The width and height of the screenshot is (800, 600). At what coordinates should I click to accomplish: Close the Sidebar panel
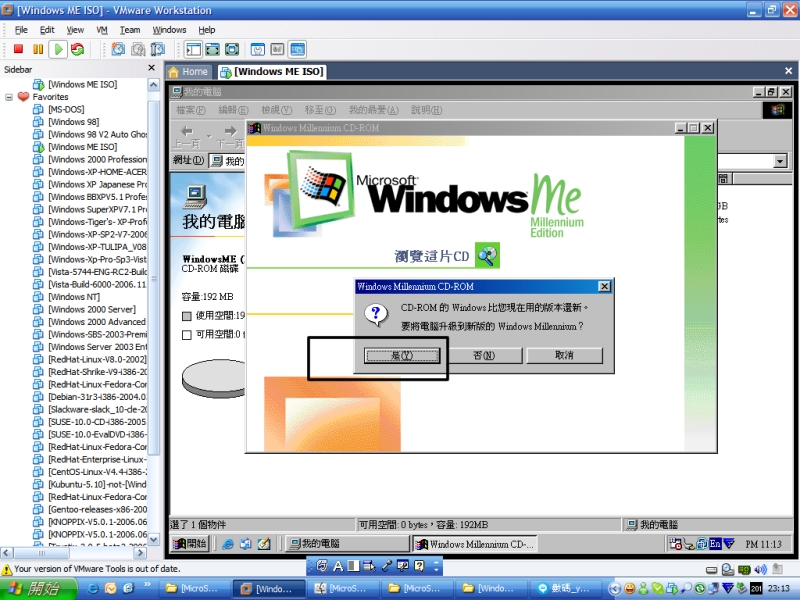coord(152,68)
